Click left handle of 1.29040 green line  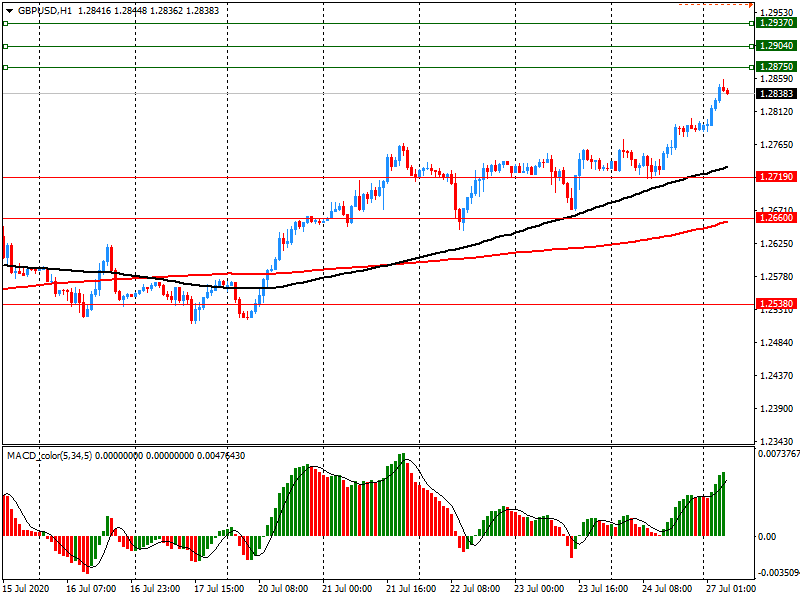[x=6, y=46]
